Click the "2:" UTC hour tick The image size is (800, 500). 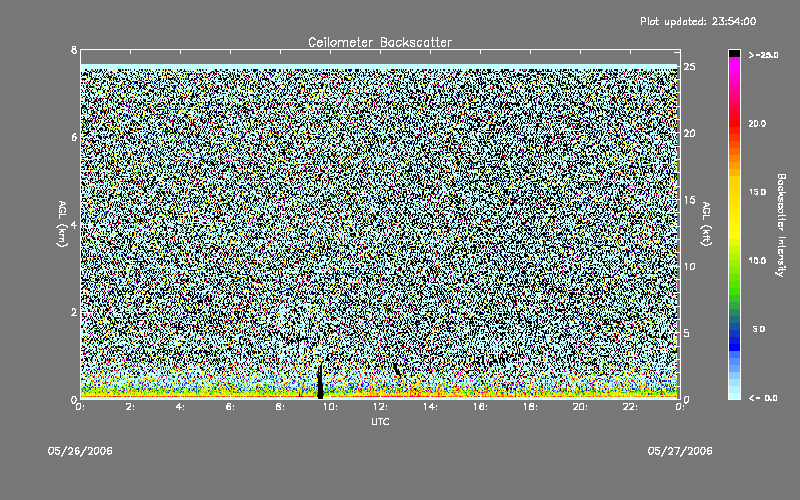click(x=131, y=407)
